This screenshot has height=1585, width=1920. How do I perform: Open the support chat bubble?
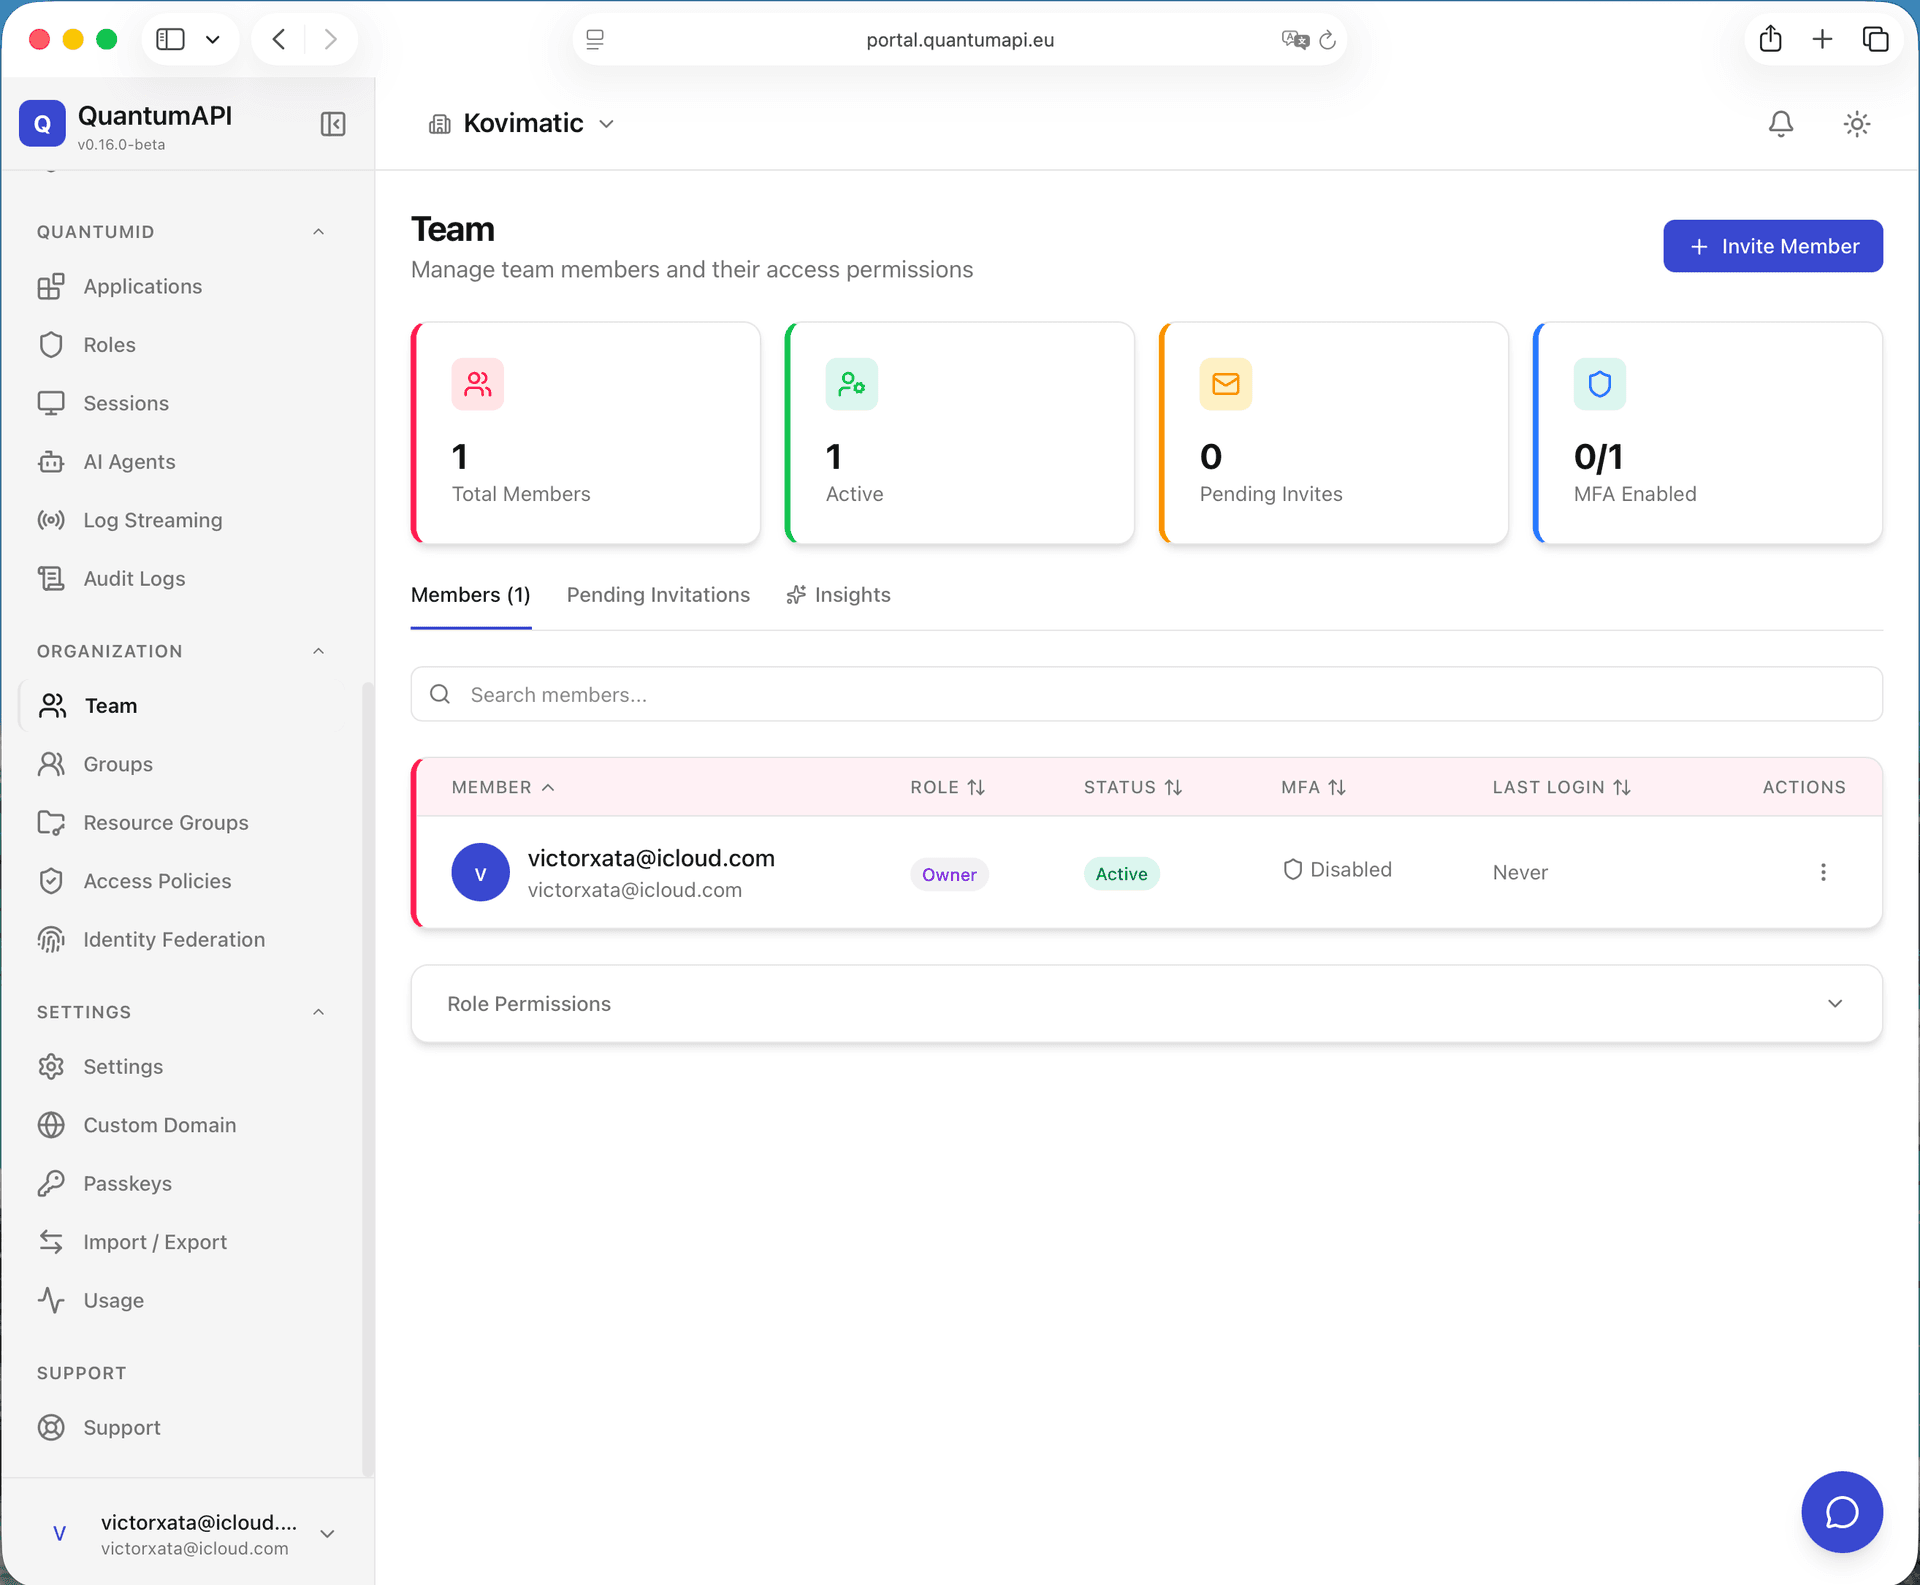[x=1842, y=1512]
